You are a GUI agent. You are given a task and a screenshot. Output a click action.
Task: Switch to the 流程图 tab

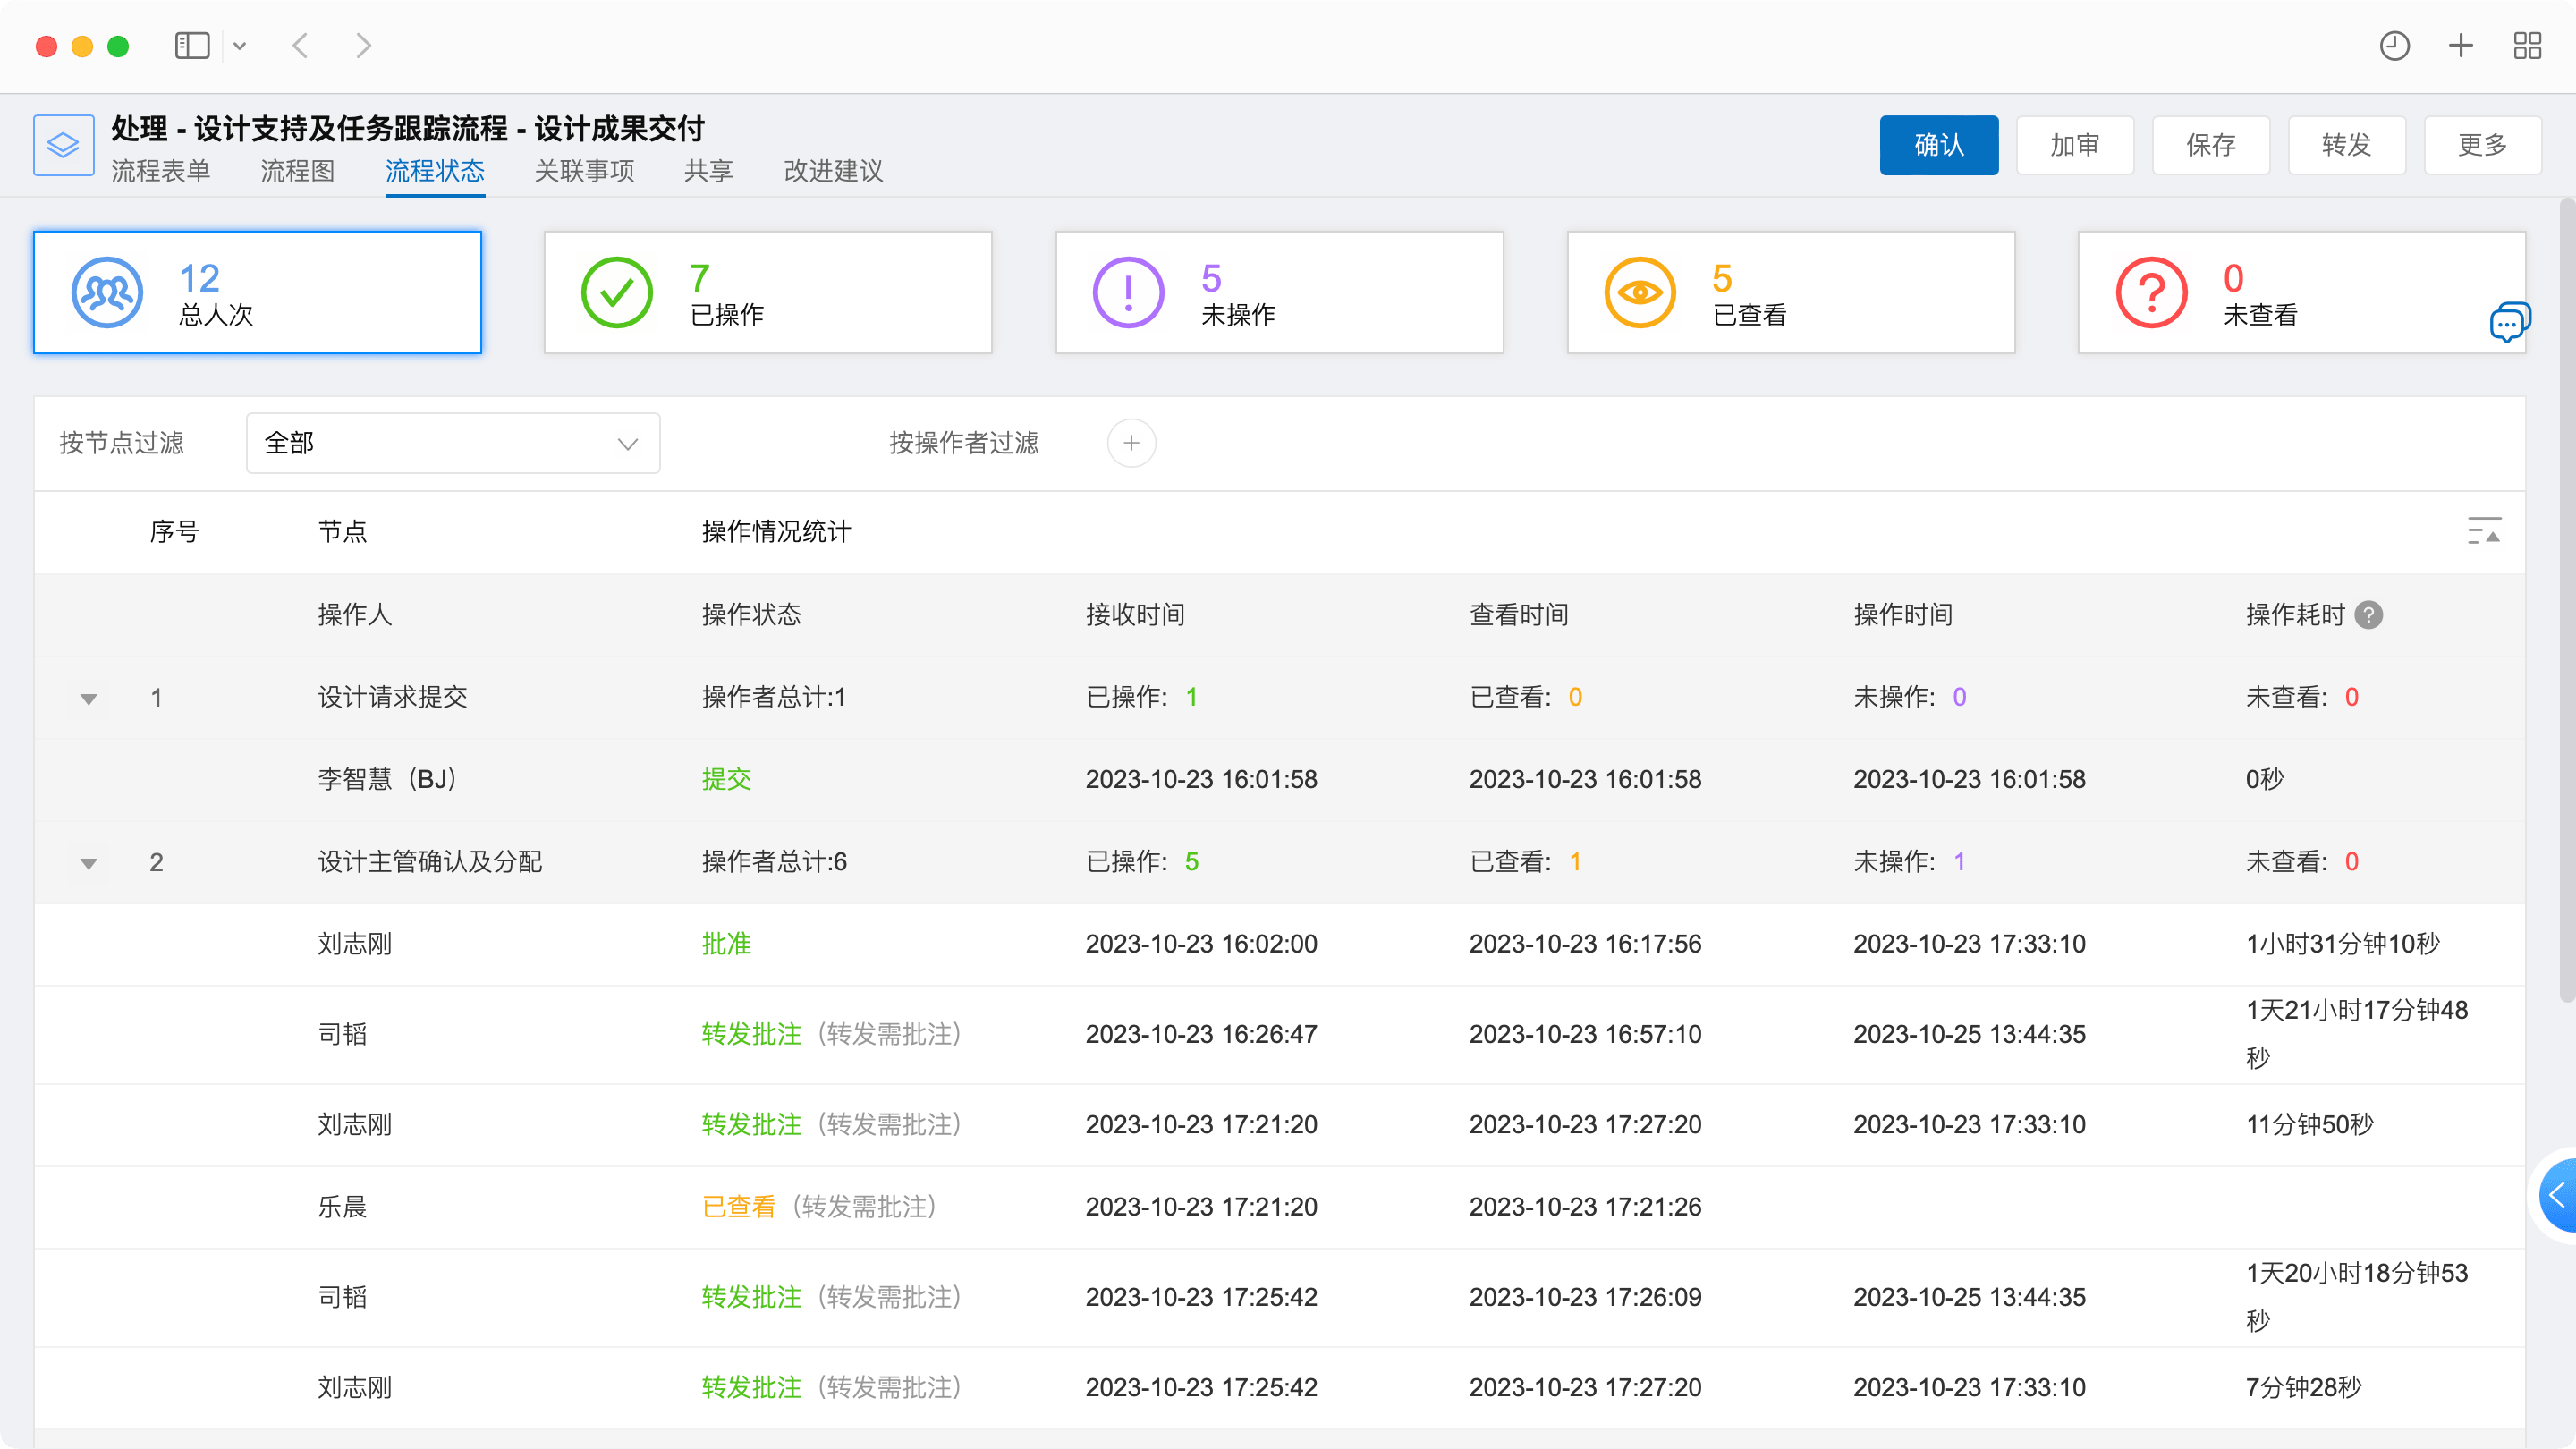click(297, 171)
